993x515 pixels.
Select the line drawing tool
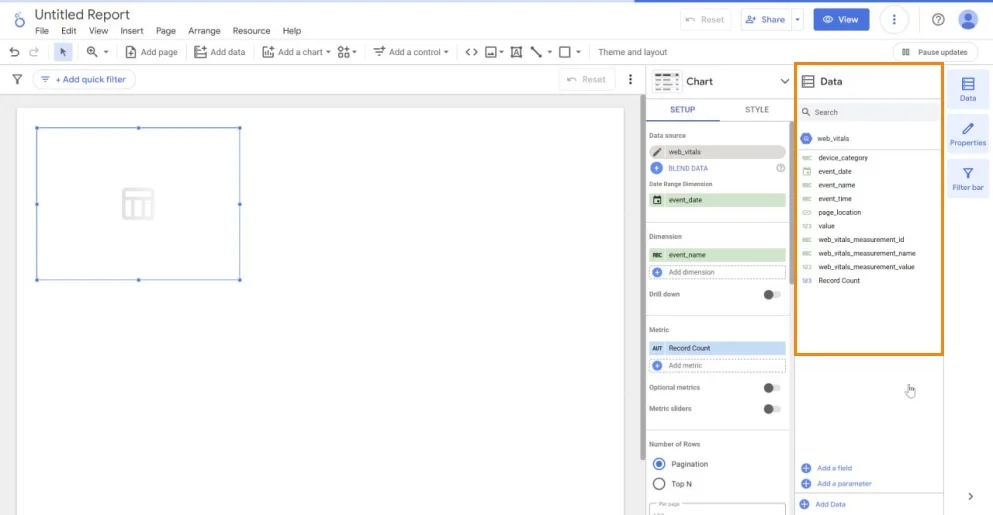pos(536,52)
